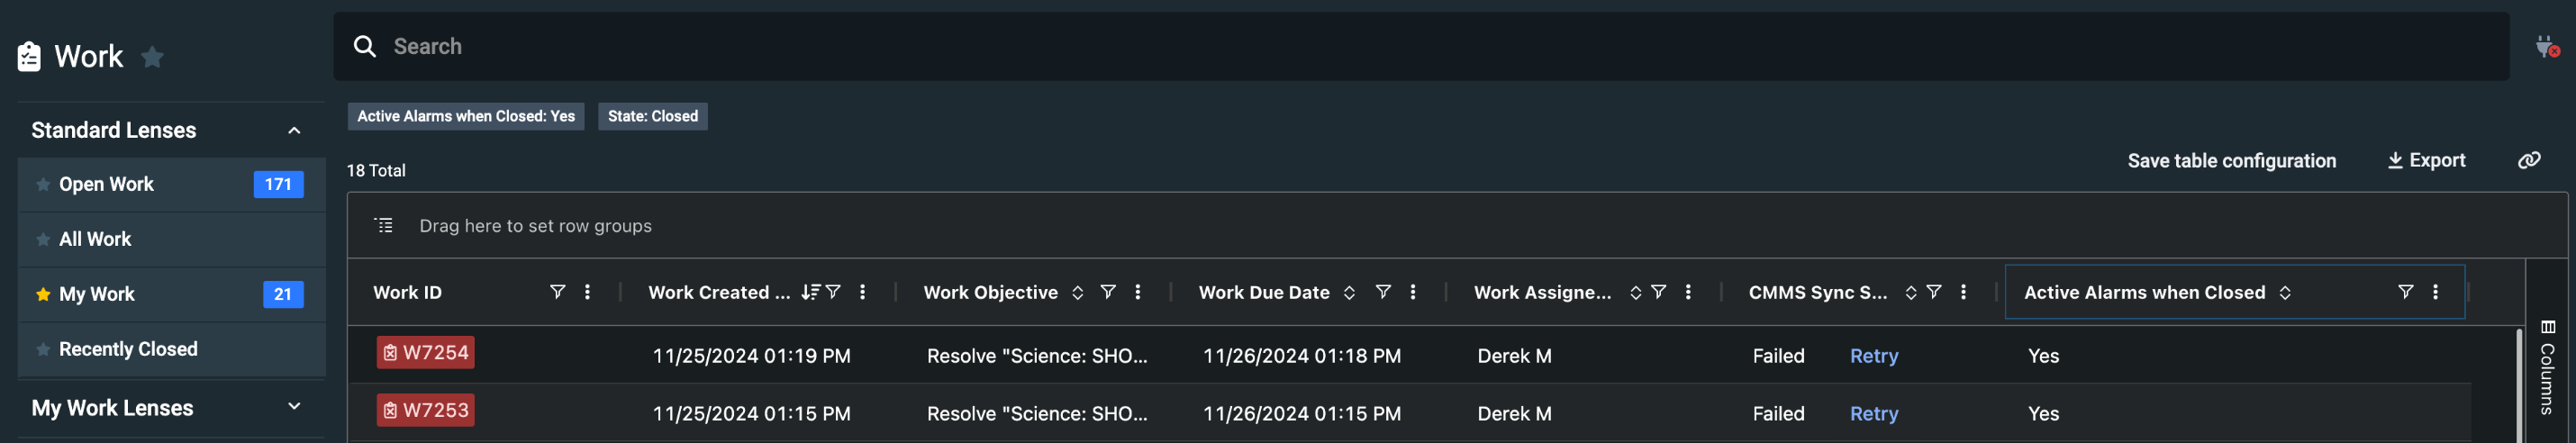Open the Work Objective column menu
The width and height of the screenshot is (2576, 443).
pos(1137,292)
